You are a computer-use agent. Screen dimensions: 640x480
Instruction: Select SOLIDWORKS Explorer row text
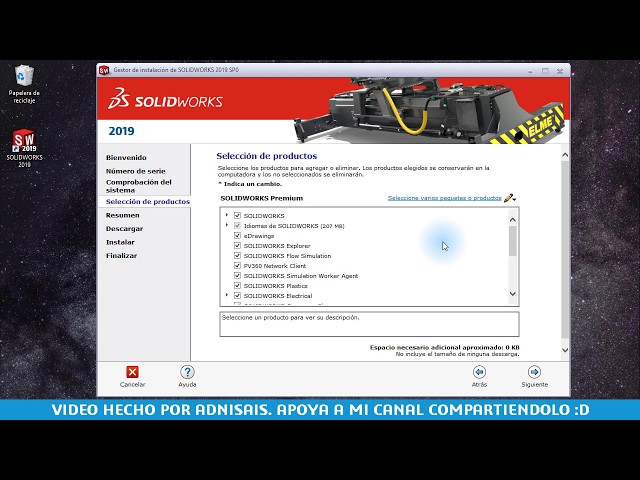(277, 246)
